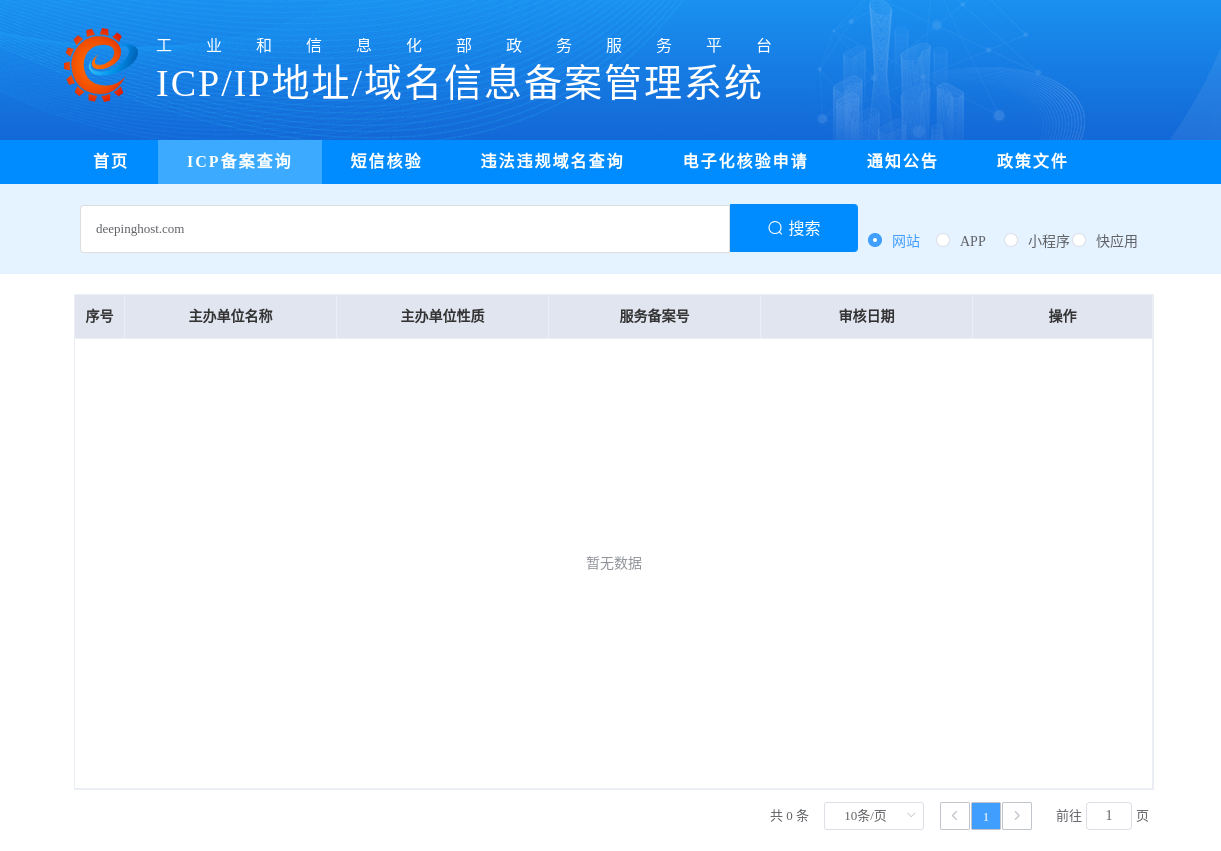Go to next page arrow
1221x851 pixels.
(x=1017, y=816)
